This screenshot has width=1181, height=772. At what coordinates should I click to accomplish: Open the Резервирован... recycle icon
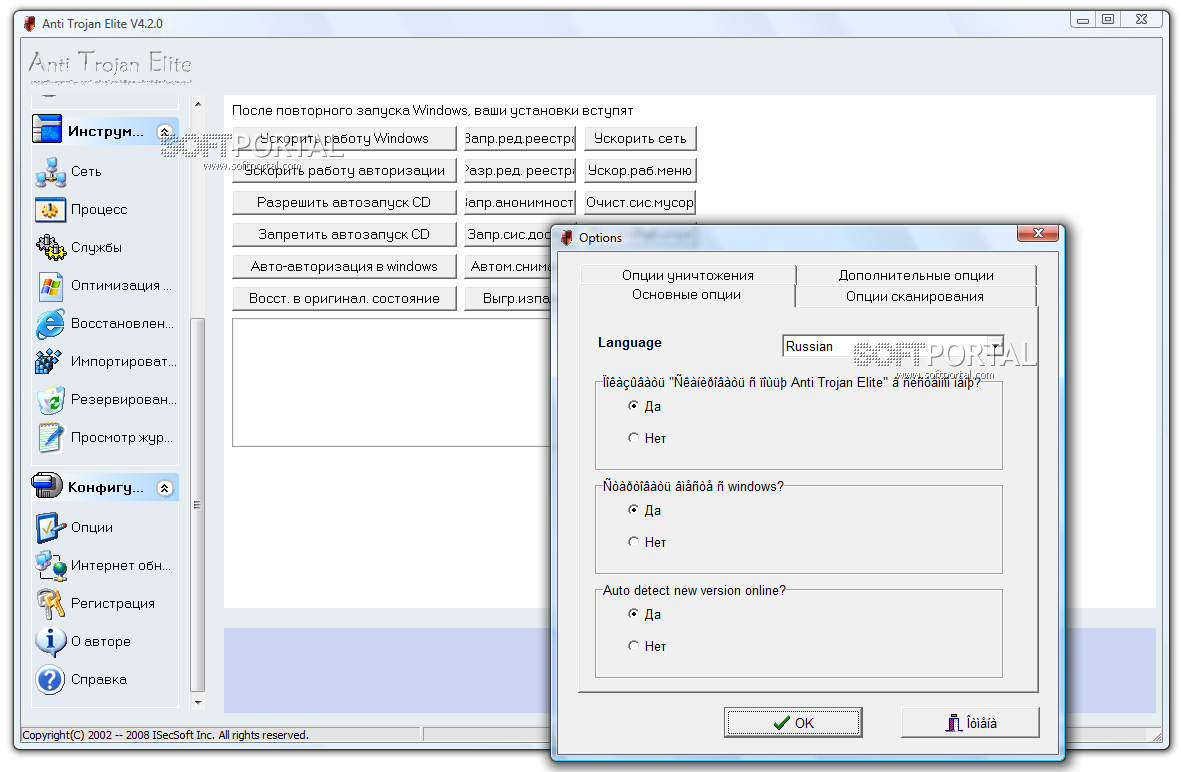[x=50, y=399]
